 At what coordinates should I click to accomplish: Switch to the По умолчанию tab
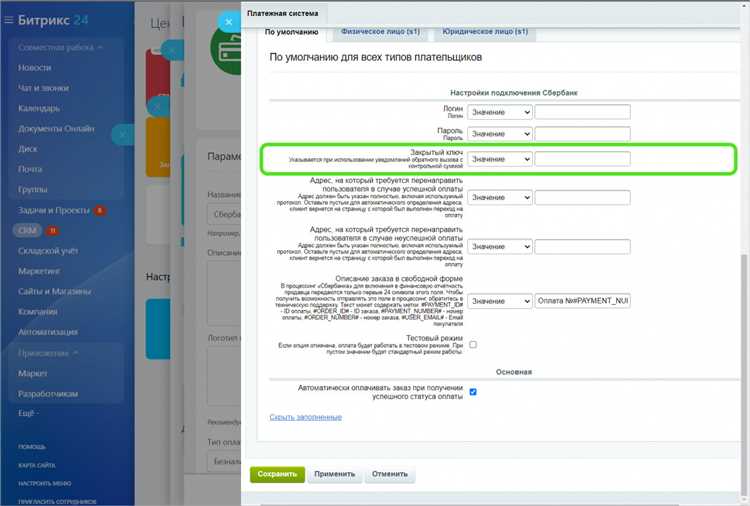click(291, 32)
